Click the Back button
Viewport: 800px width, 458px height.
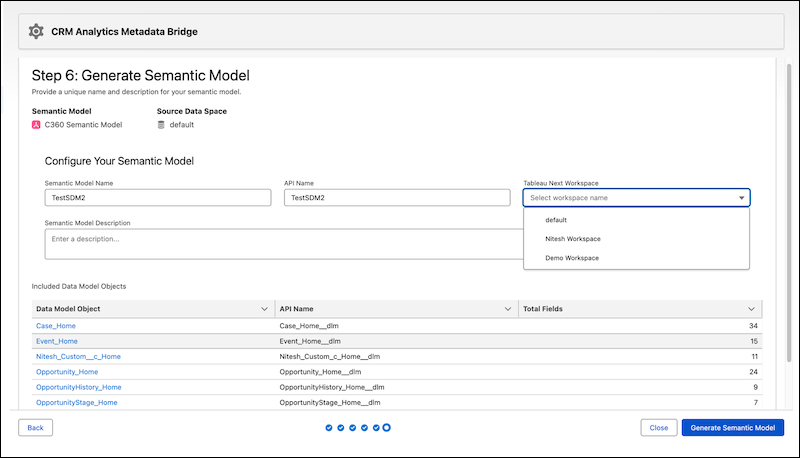(x=35, y=427)
